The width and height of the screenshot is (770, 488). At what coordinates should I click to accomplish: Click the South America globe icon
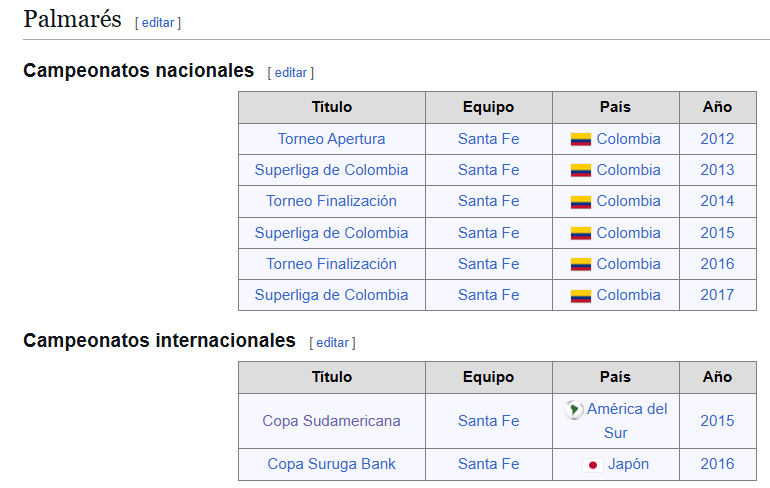tap(574, 409)
